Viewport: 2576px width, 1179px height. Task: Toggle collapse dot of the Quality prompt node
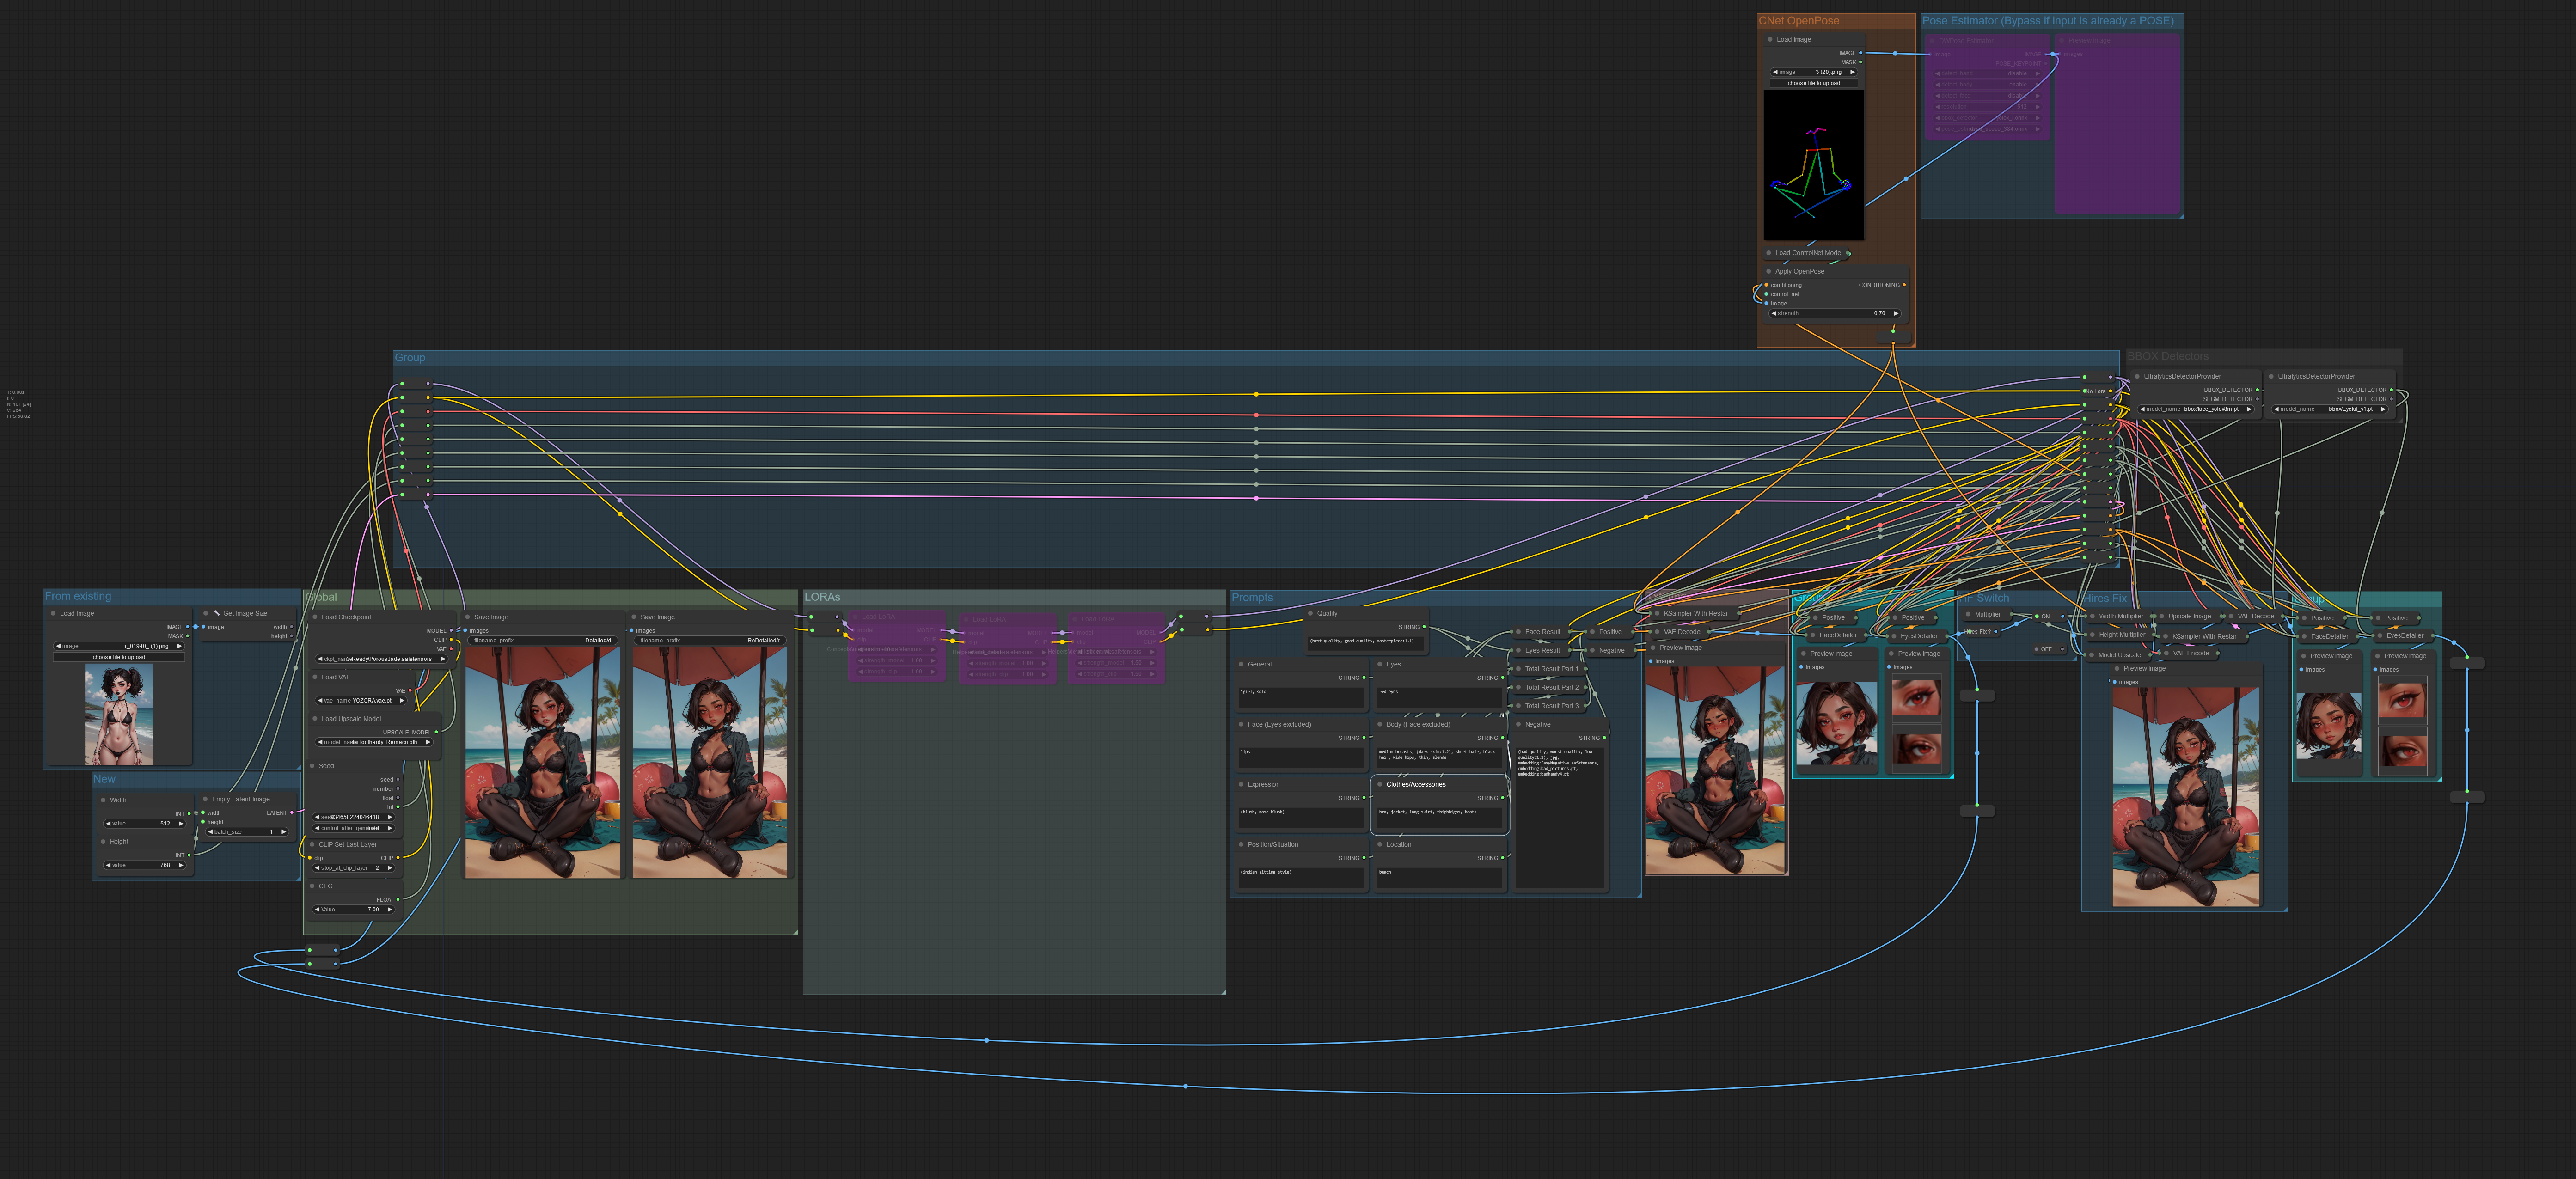click(1310, 613)
